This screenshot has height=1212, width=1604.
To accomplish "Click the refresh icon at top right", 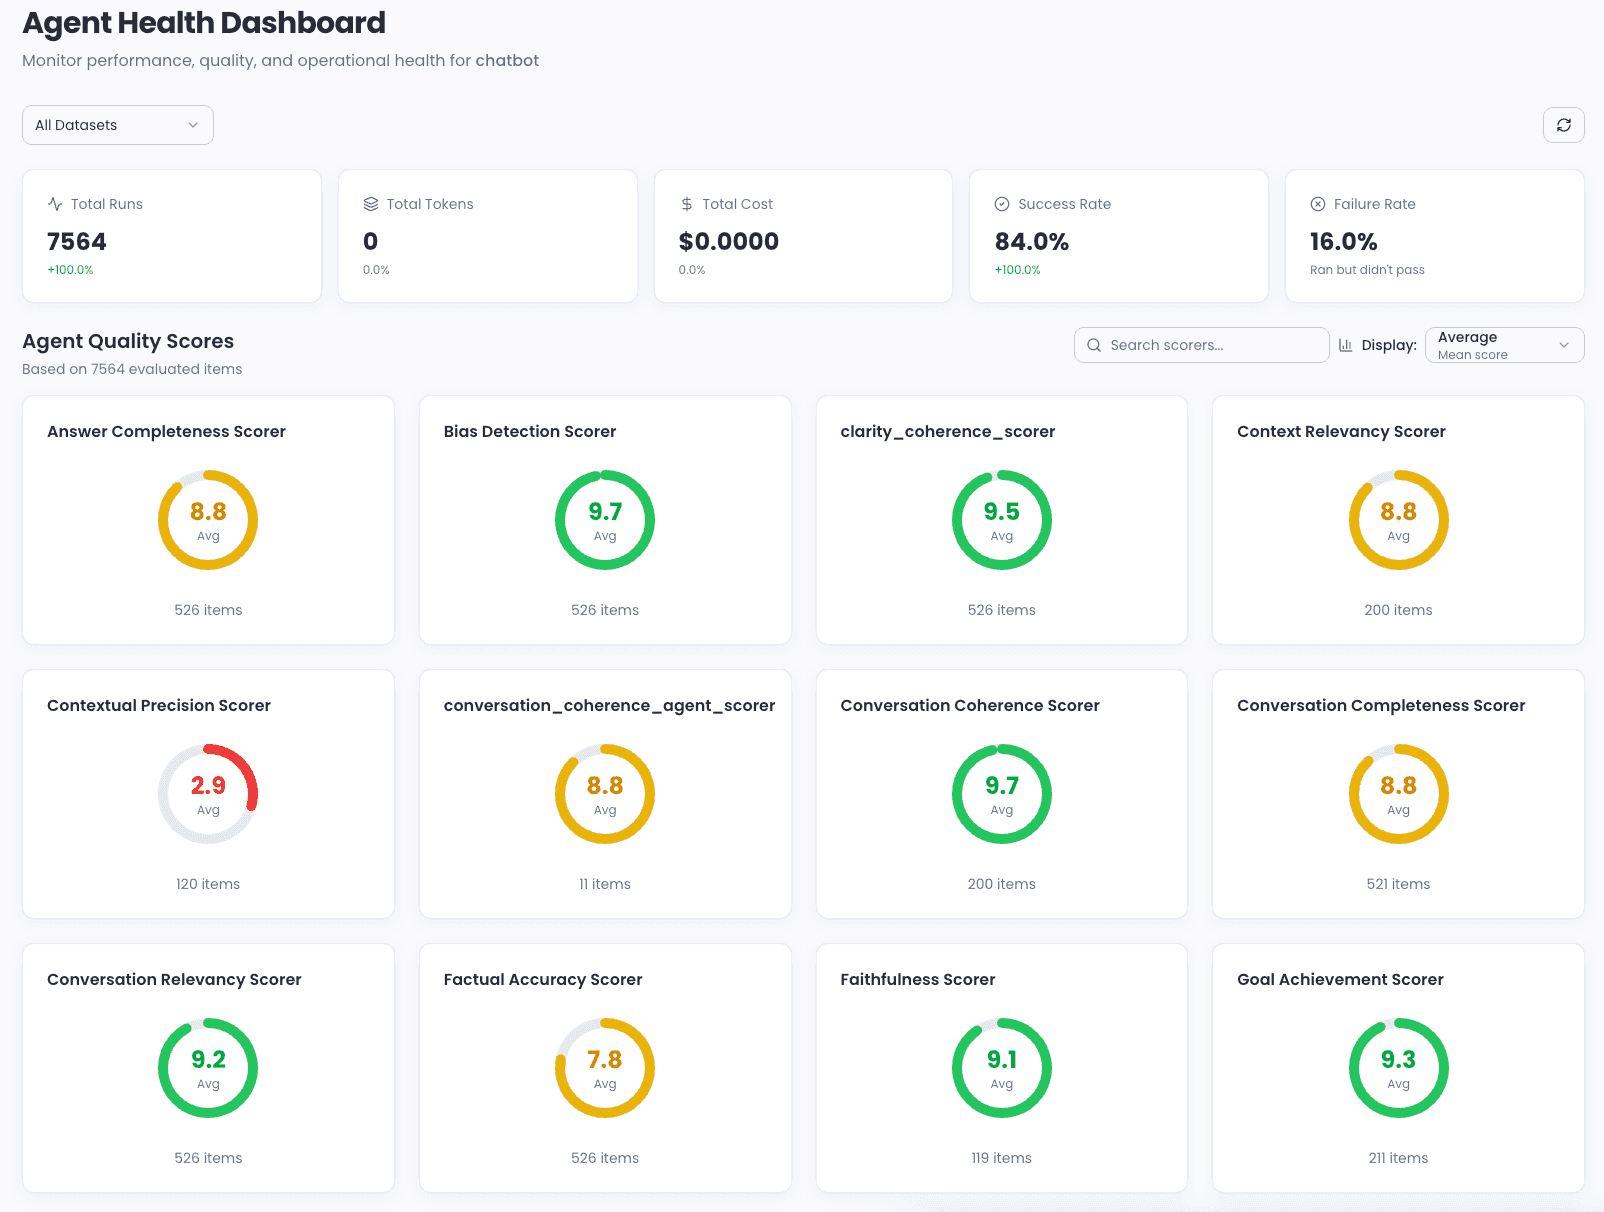I will [x=1563, y=125].
